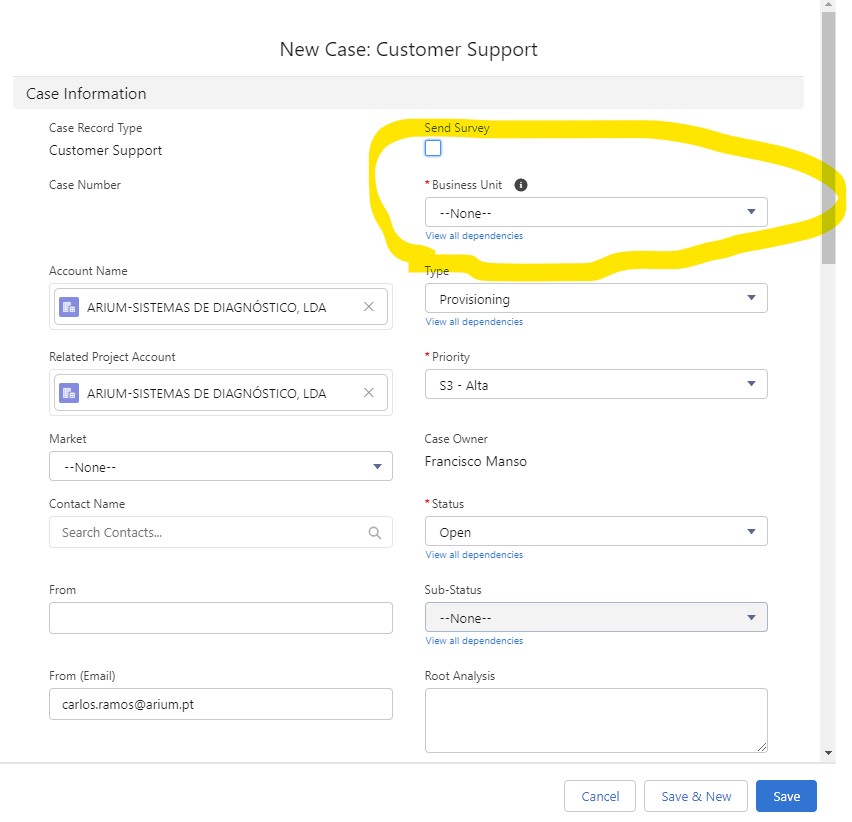Open the Sub-Status dropdown
The image size is (852, 822).
click(x=596, y=618)
